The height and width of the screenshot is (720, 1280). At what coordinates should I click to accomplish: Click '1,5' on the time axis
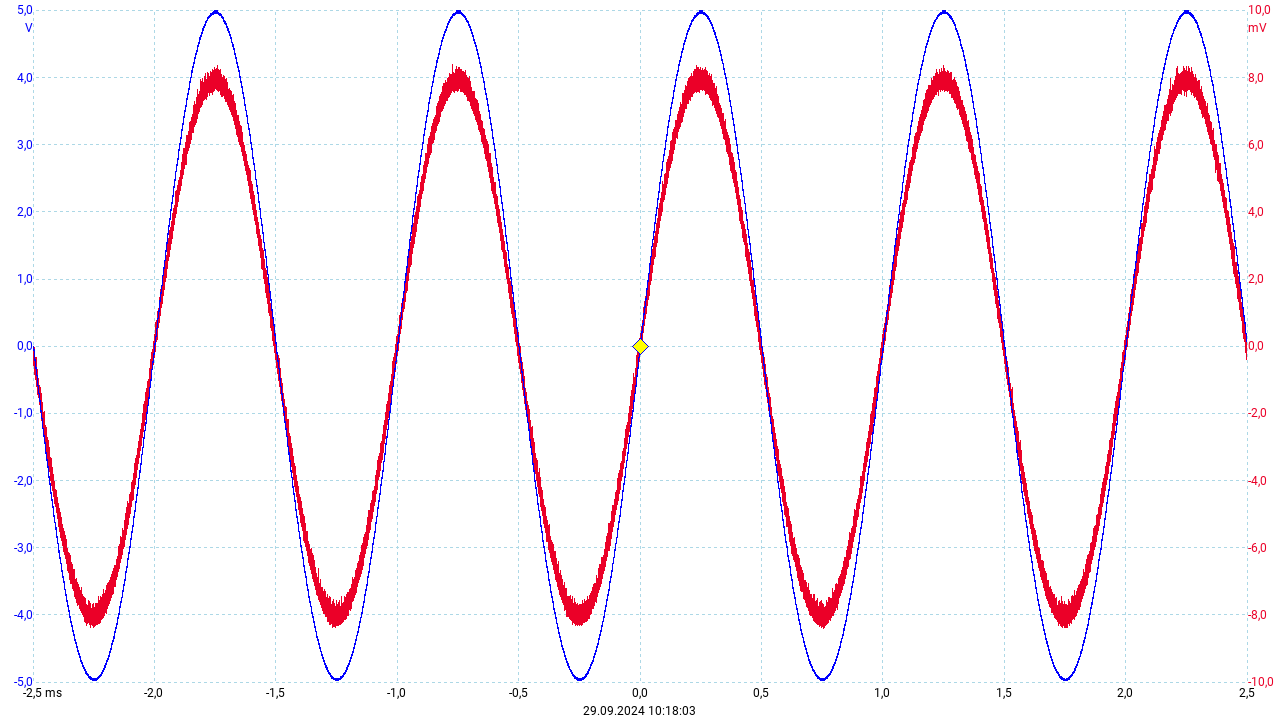click(x=1004, y=693)
